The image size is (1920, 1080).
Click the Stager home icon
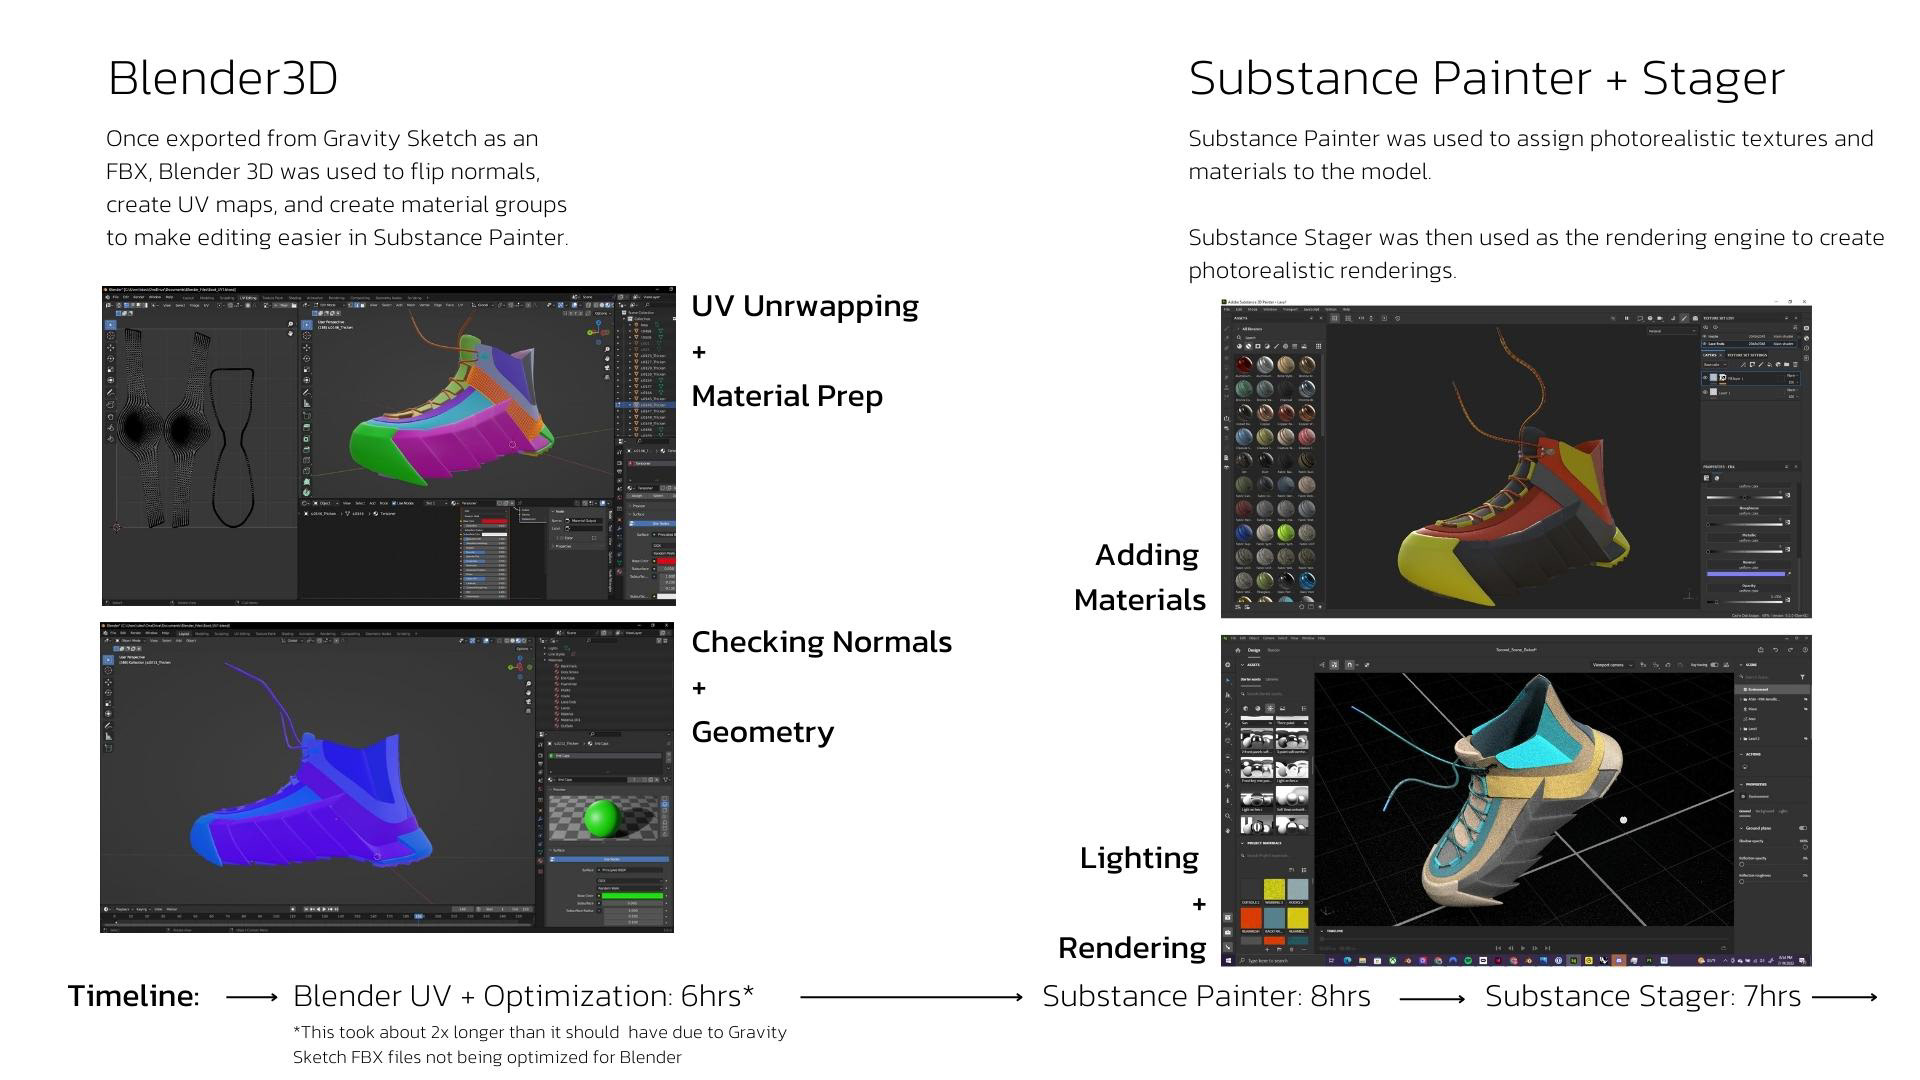pyautogui.click(x=1238, y=650)
